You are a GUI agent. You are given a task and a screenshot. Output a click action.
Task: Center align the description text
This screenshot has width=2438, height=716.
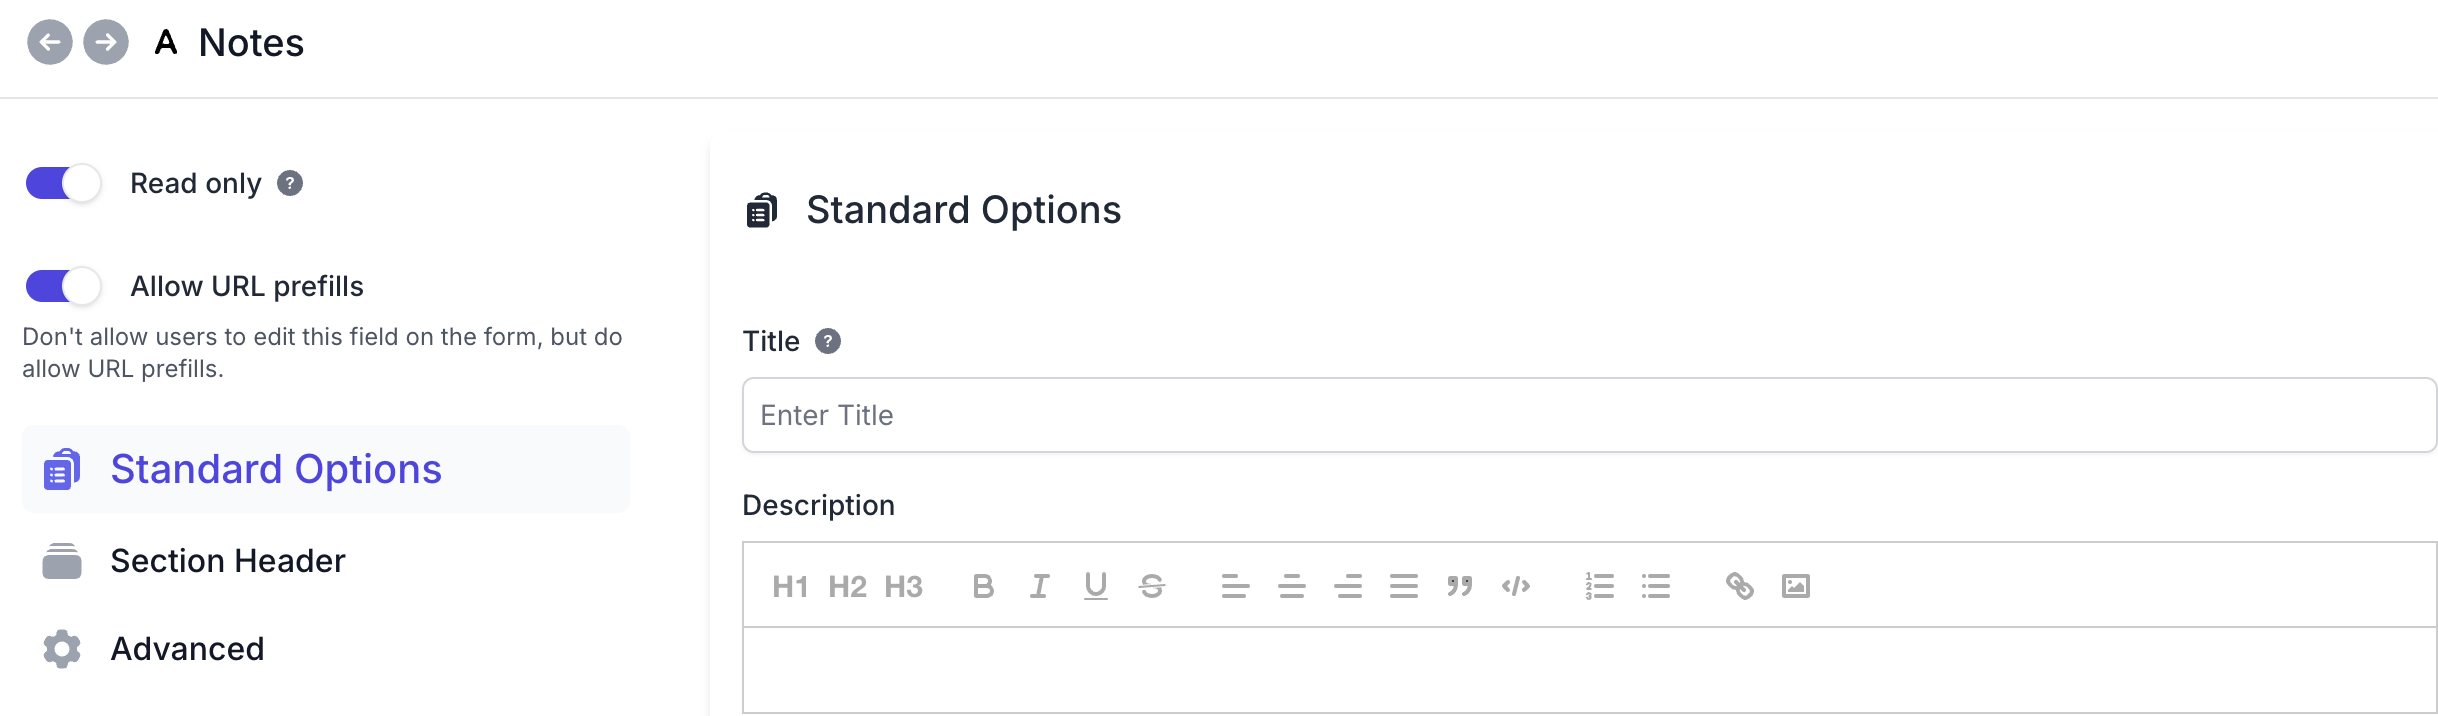(1292, 587)
